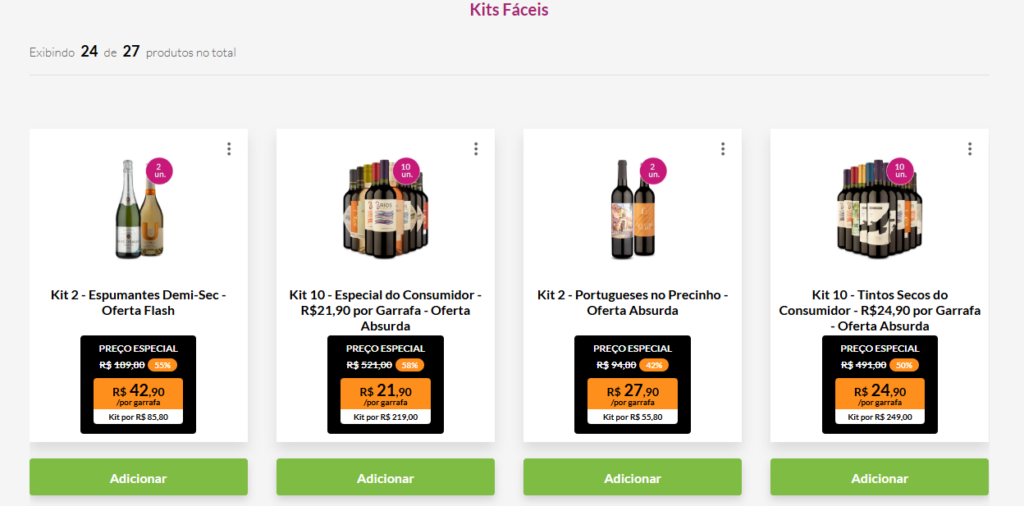The image size is (1024, 506).
Task: Open three-dot menu on Especial do Consumidor card
Action: [476, 149]
